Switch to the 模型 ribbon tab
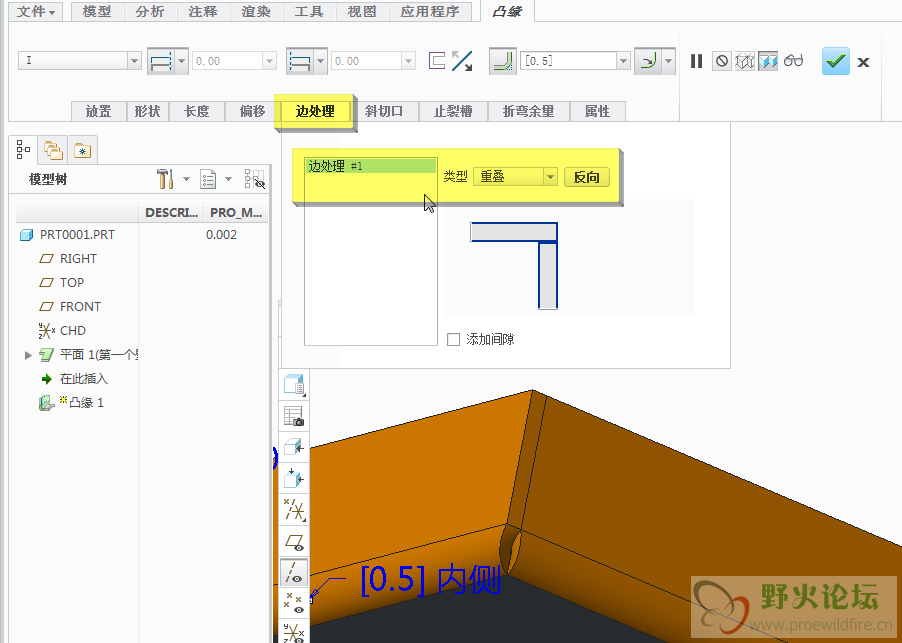902x643 pixels. pyautogui.click(x=97, y=12)
